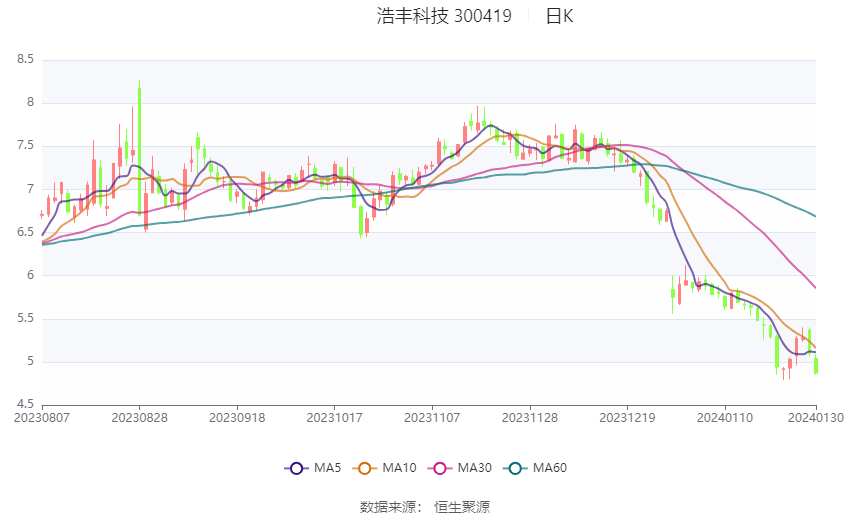Click the chart title 浩丰科技 300419

[x=444, y=16]
